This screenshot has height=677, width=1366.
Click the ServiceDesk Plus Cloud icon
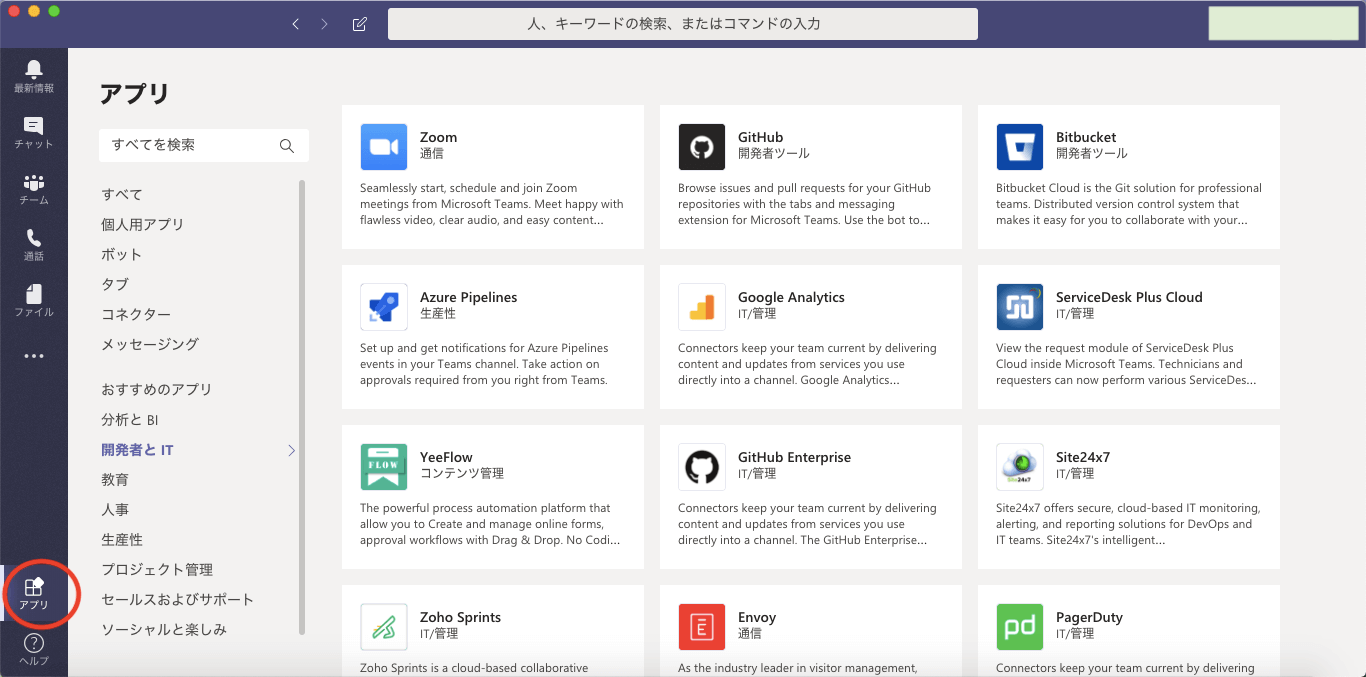pyautogui.click(x=1020, y=307)
